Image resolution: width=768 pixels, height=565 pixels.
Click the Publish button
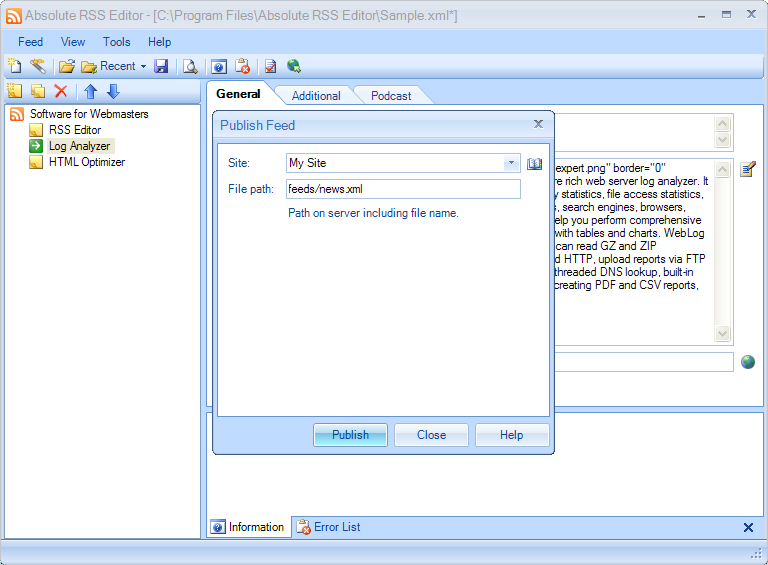(350, 435)
